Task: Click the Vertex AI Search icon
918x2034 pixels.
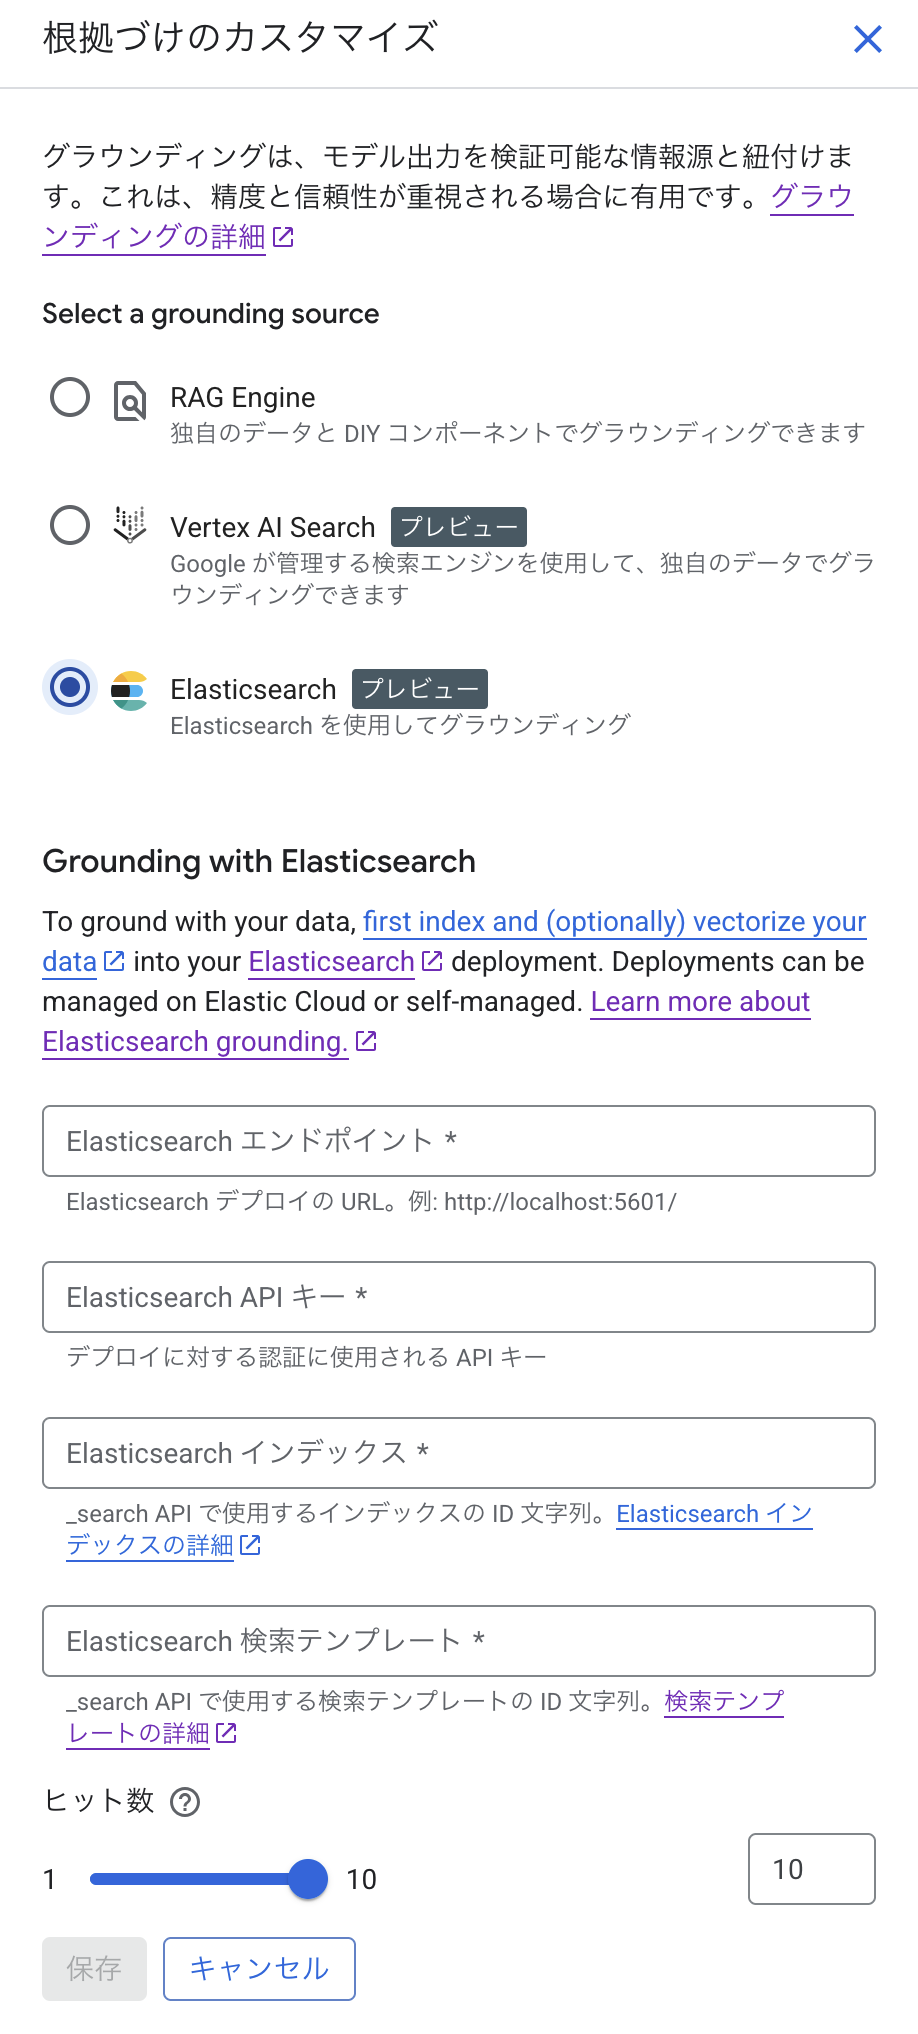Action: point(130,525)
